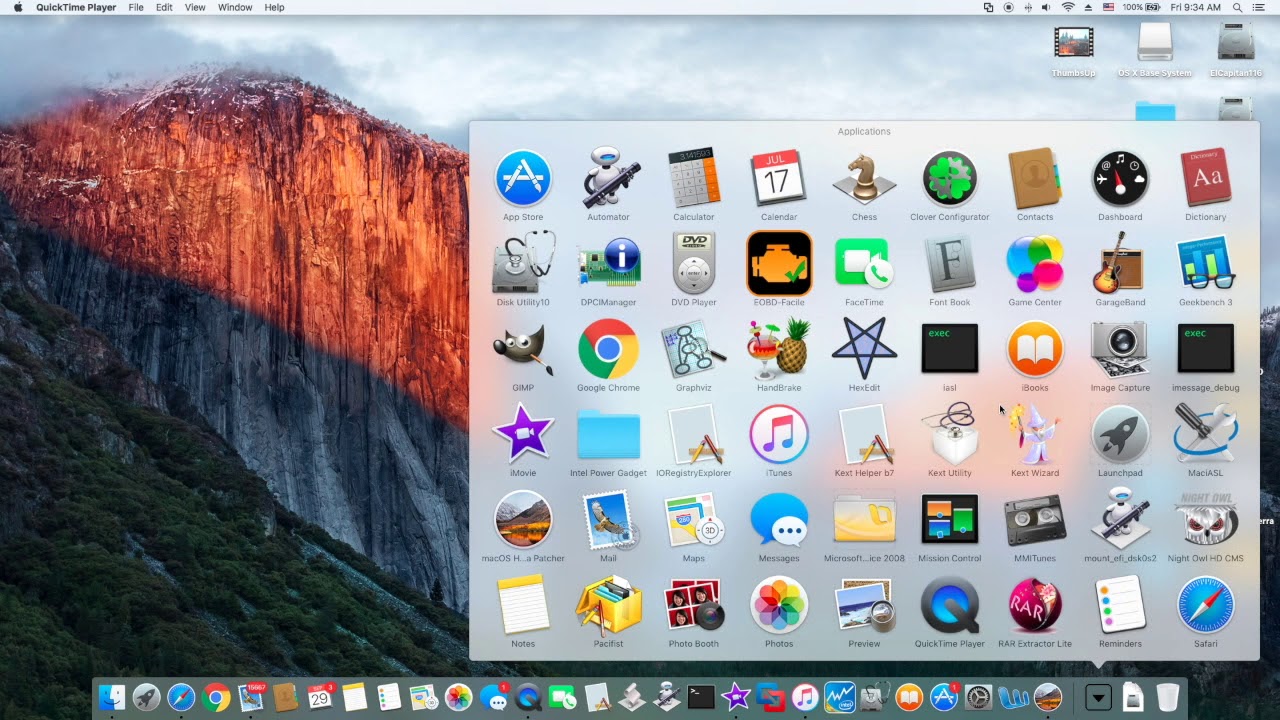The height and width of the screenshot is (720, 1280).
Task: Open the Calendar app in the grid
Action: 779,179
